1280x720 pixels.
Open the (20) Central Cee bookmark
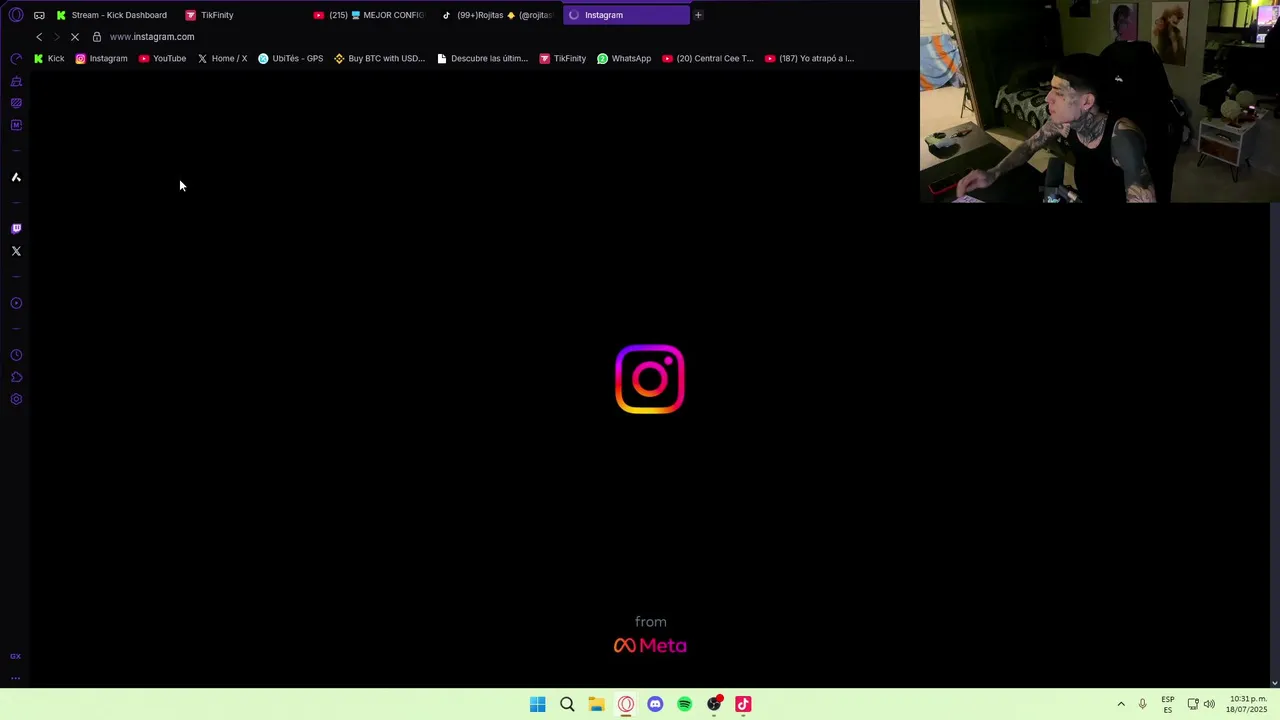click(708, 58)
